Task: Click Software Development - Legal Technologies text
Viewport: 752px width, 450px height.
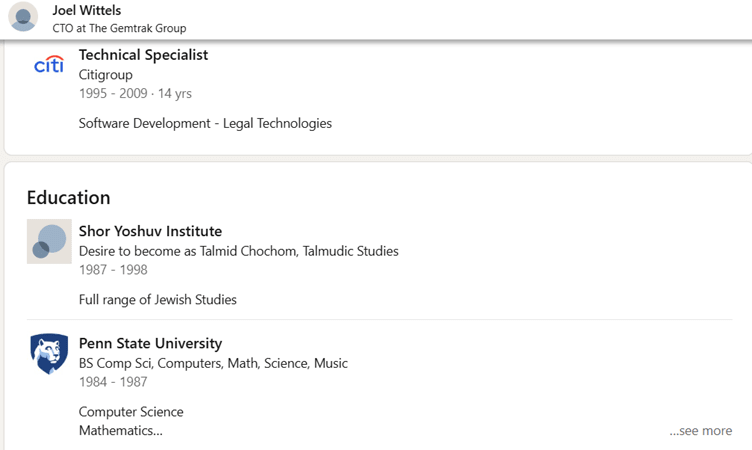Action: (x=205, y=123)
